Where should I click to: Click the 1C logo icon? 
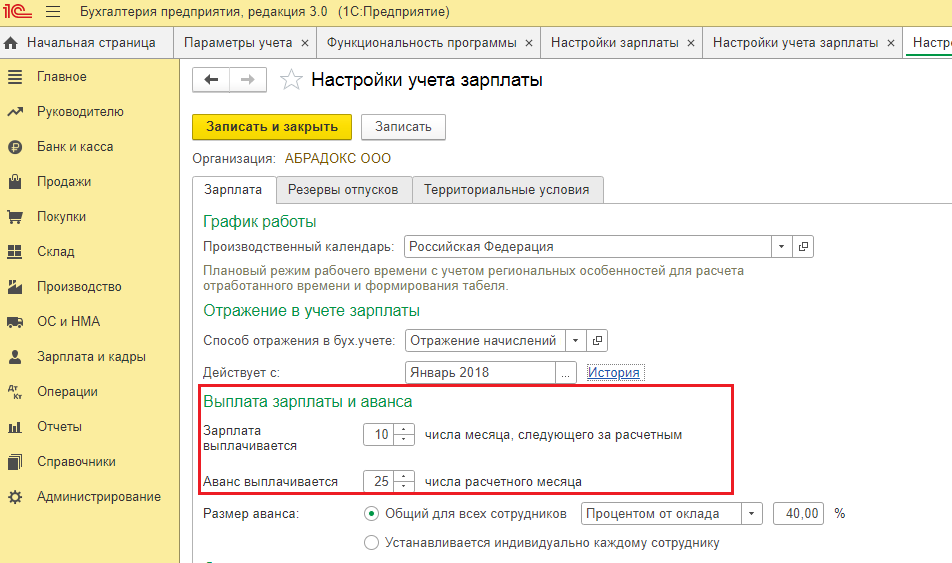tap(16, 11)
